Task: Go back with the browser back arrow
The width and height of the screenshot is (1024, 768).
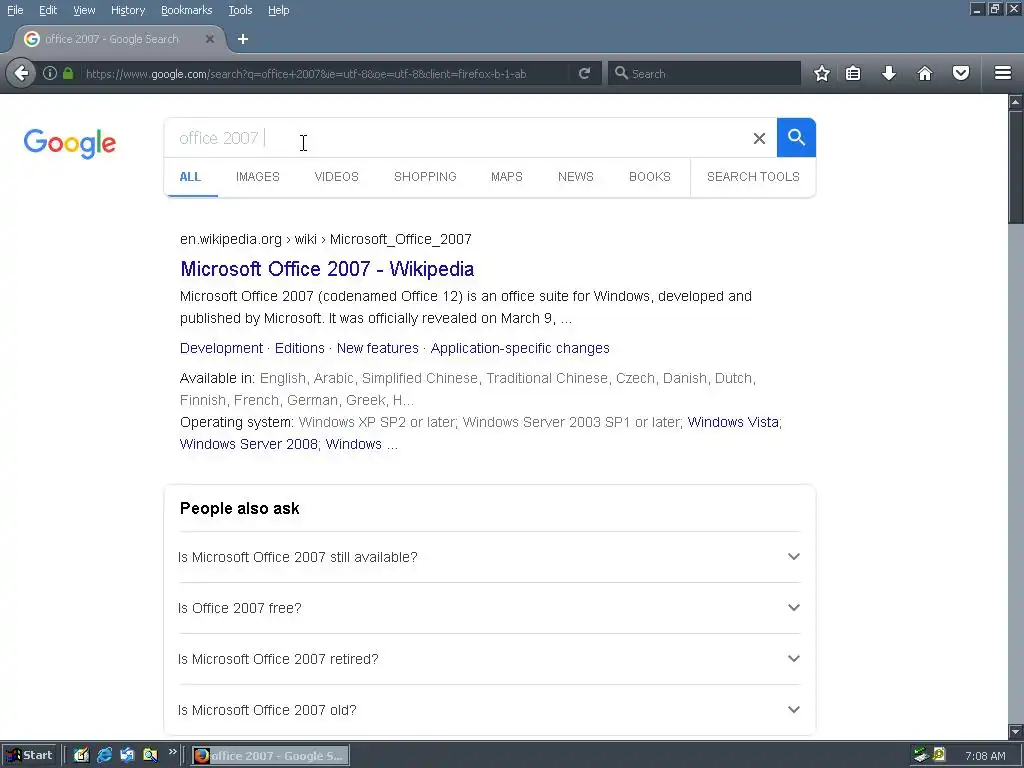Action: [x=22, y=73]
